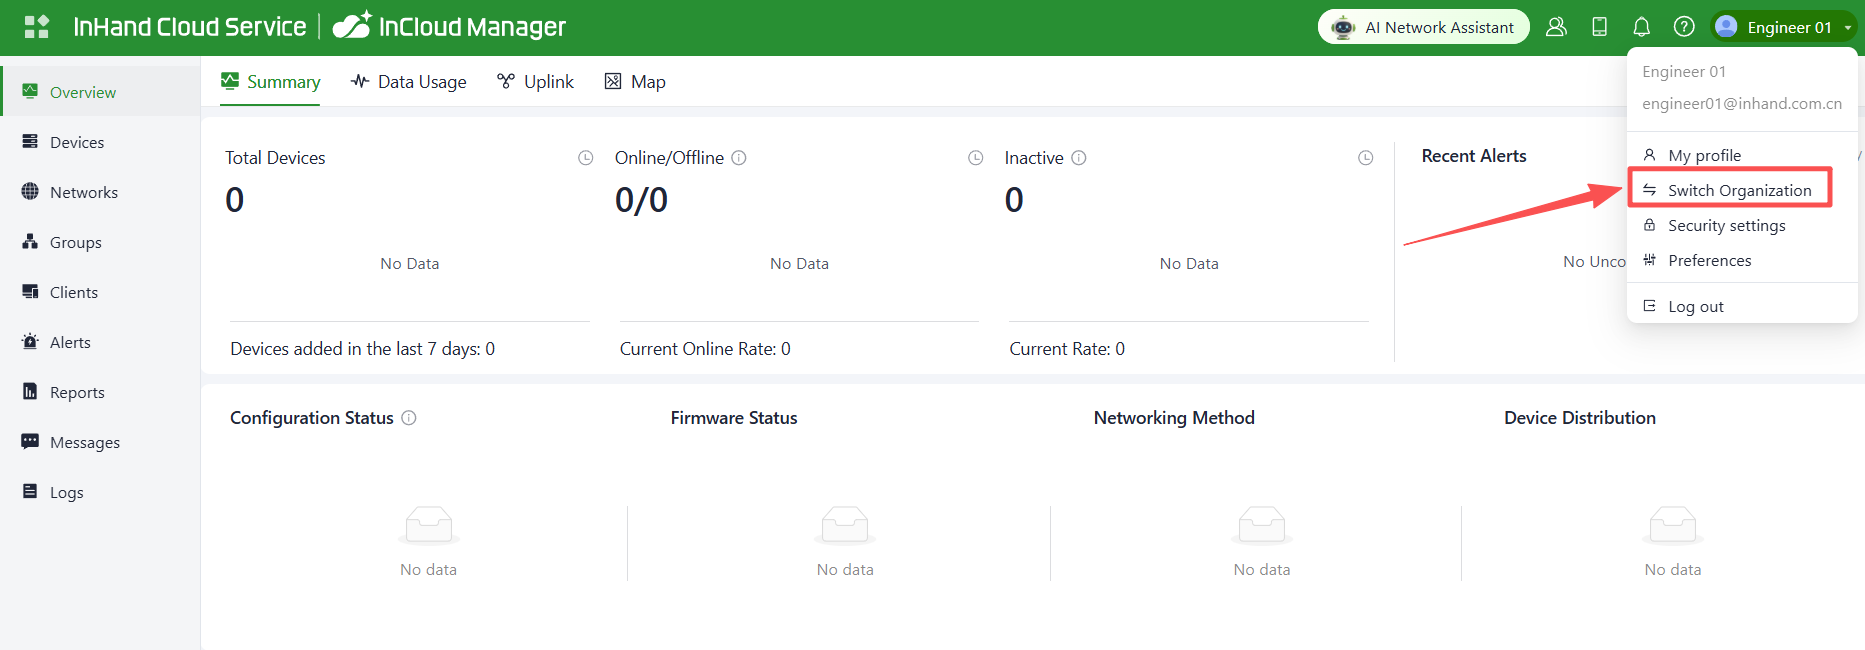Click the info icon beside Configuration Status
Screen dimensions: 1865x650
coord(409,418)
